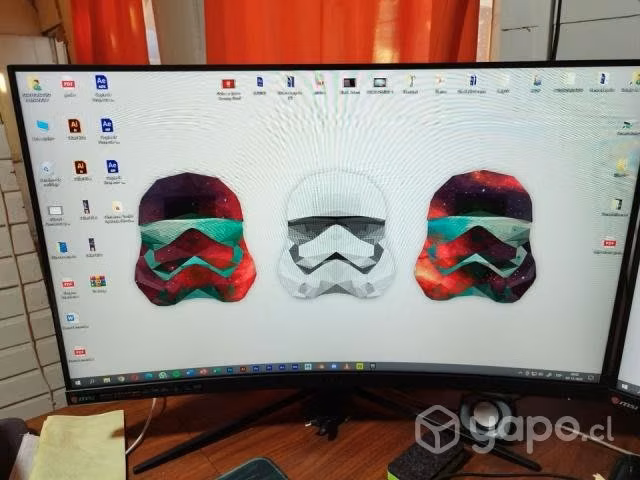Screen dimensions: 640x480
Task: Click the yellow-green app icon on taskbar
Action: [360, 367]
